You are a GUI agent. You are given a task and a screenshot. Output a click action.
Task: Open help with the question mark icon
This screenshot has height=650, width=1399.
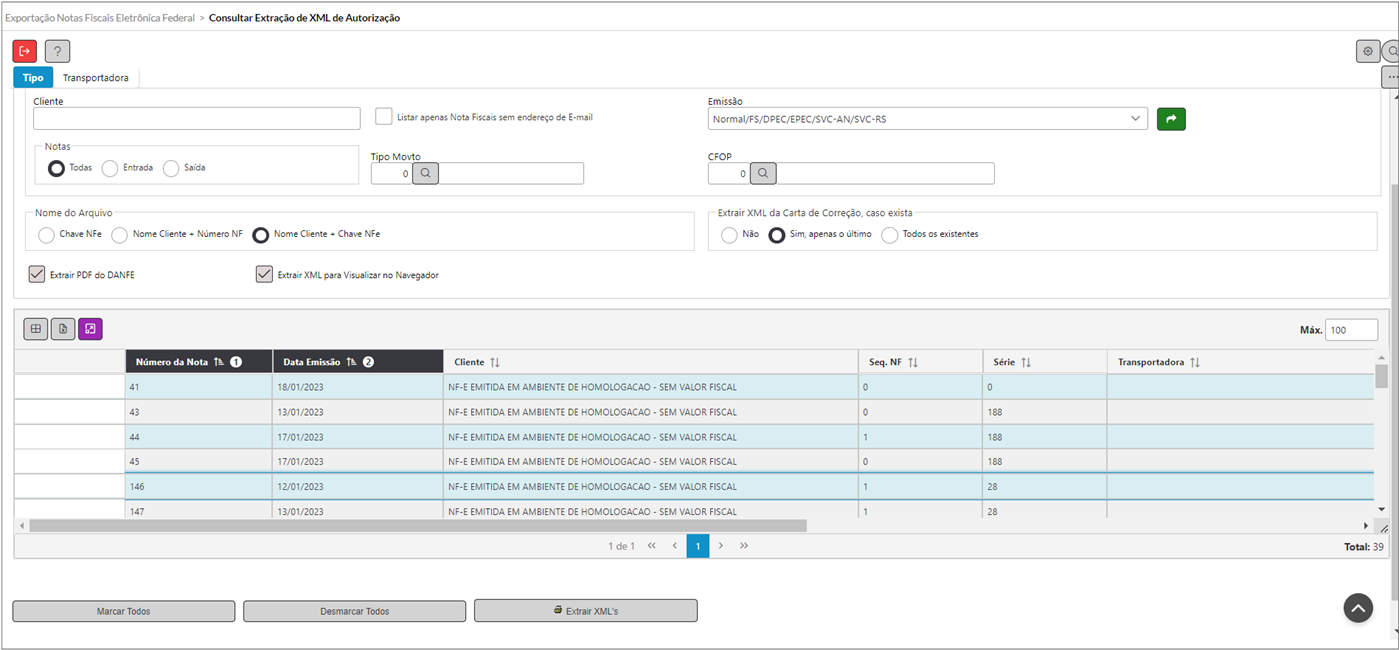click(x=57, y=51)
